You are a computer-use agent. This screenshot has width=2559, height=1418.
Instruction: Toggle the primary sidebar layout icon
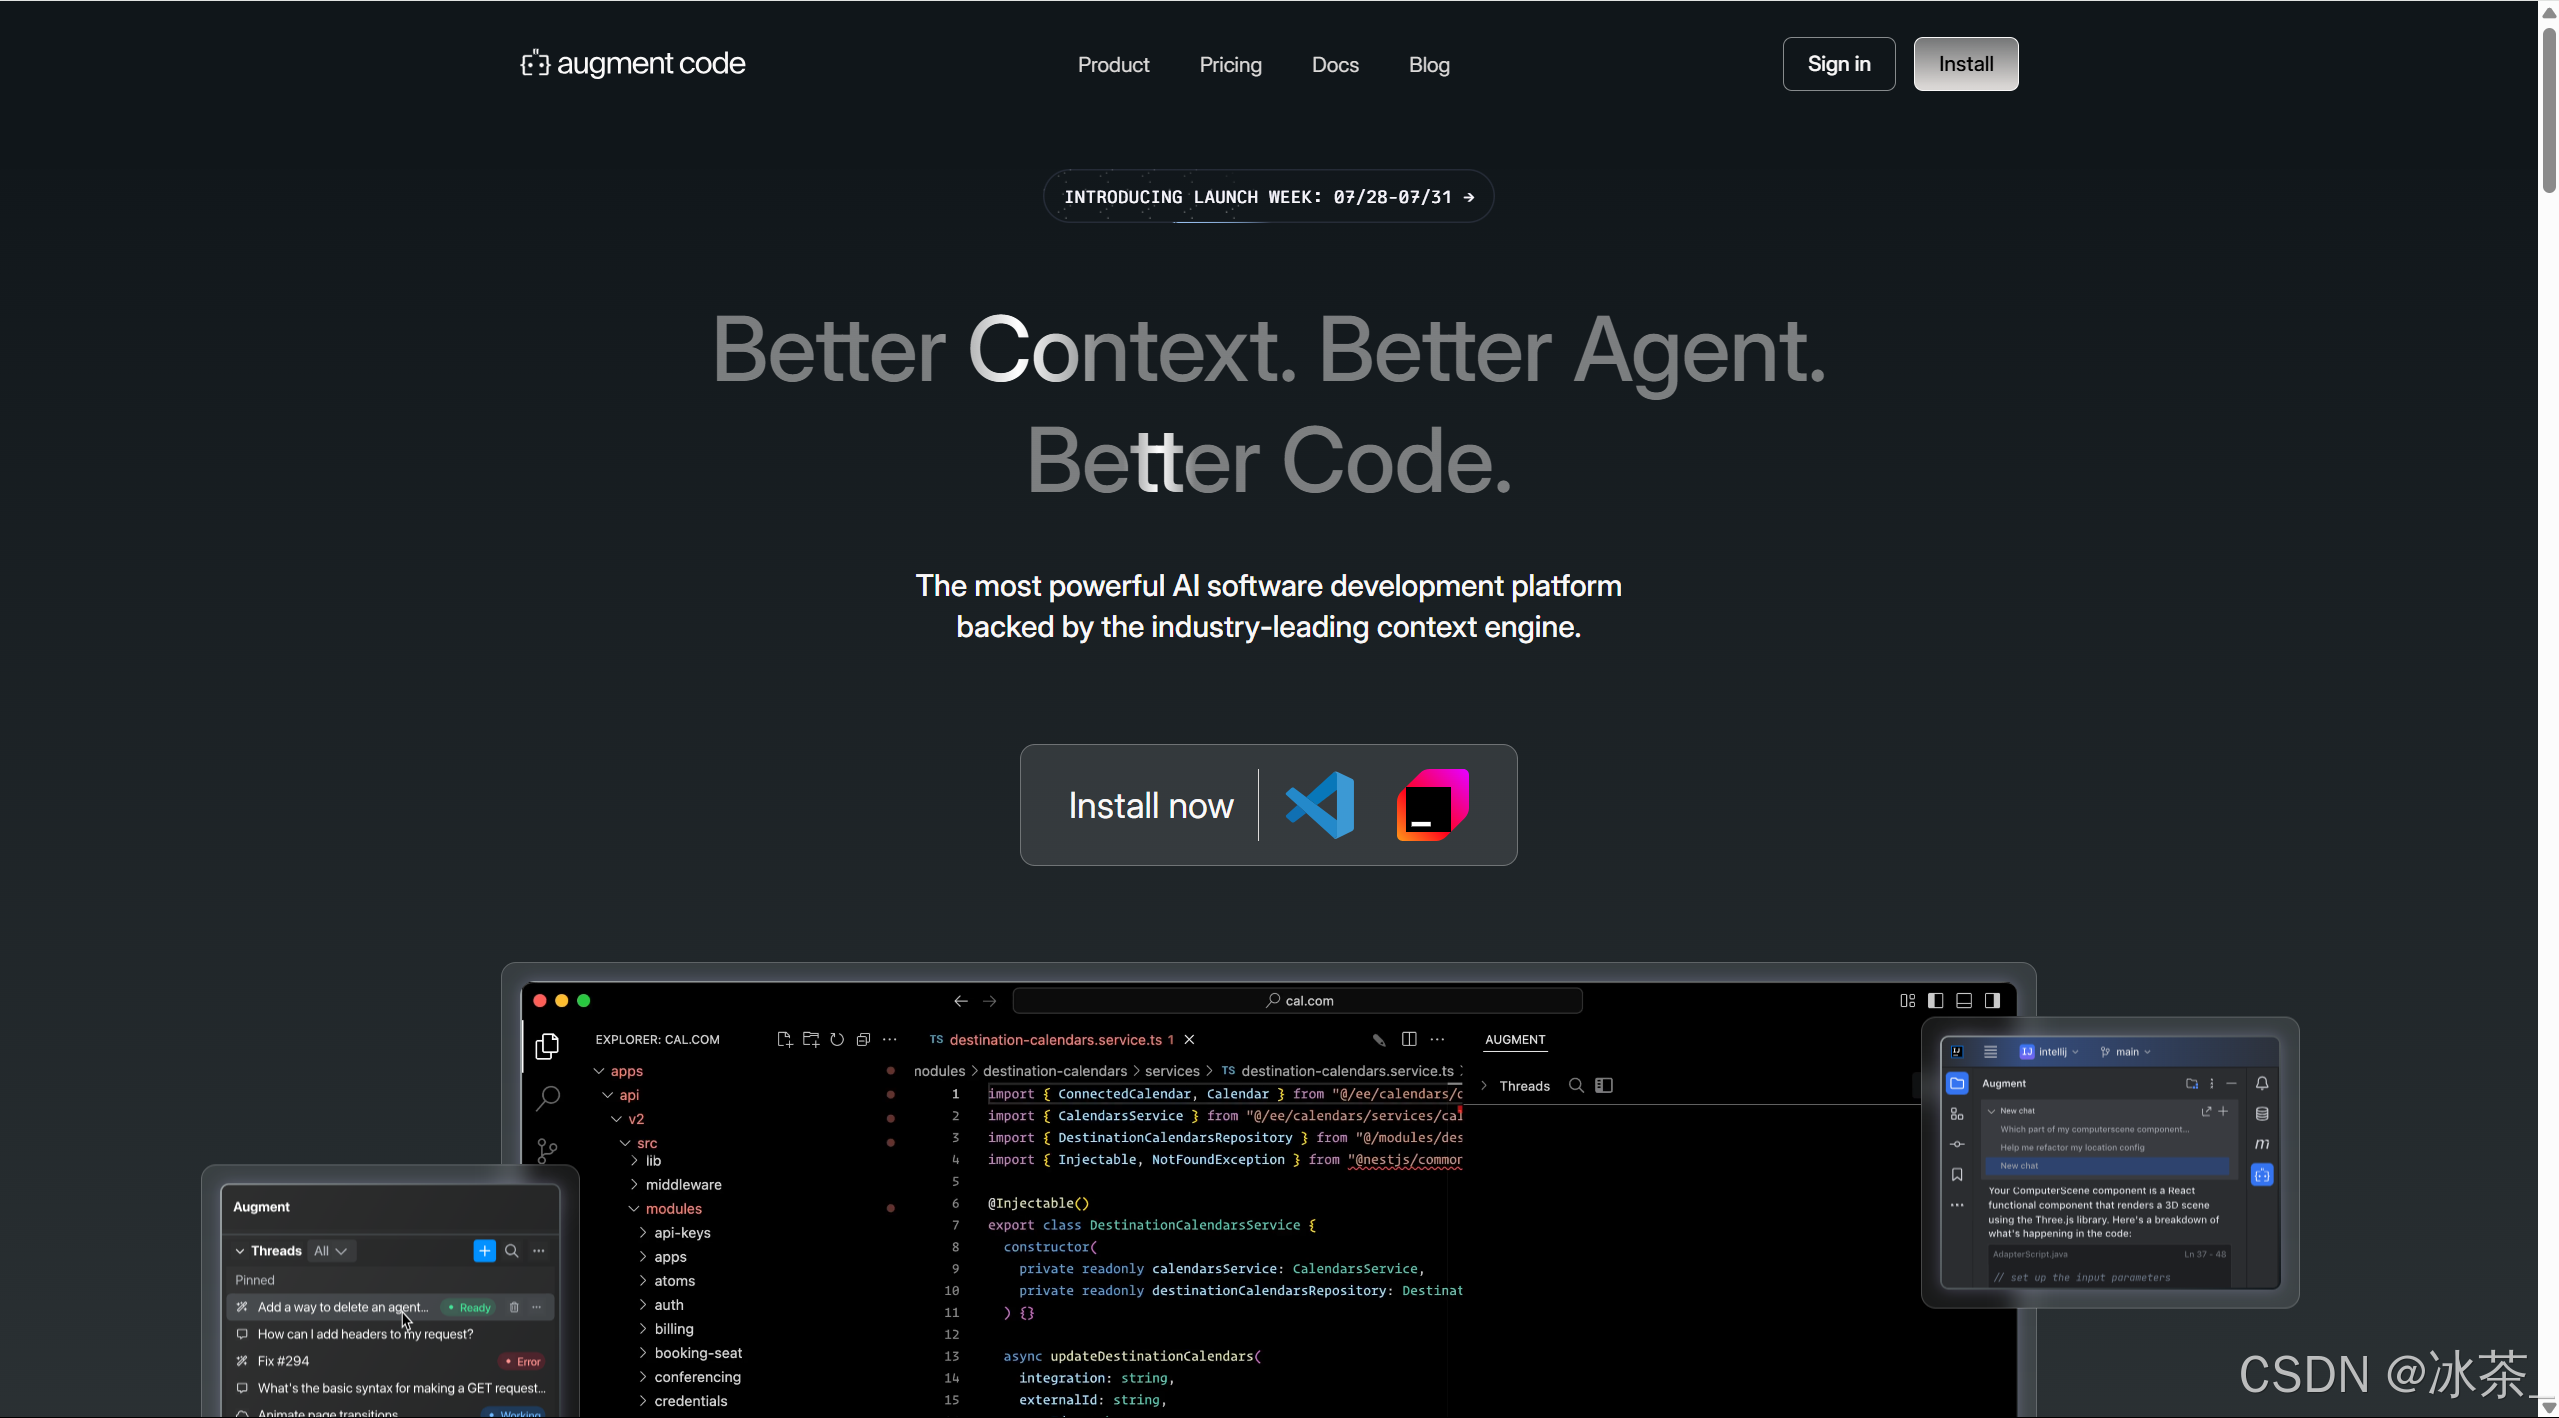pyautogui.click(x=1936, y=1001)
